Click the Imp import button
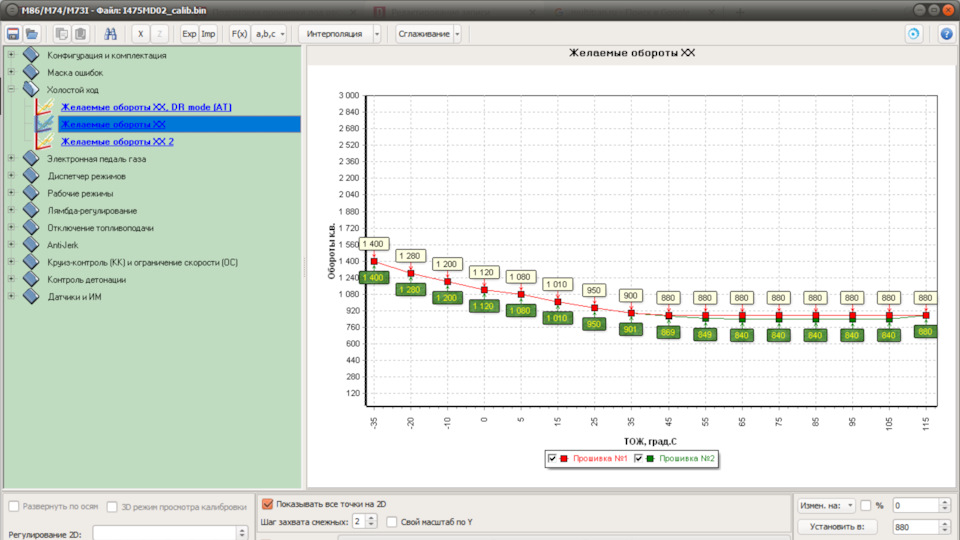Screen dimensions: 960x540 tap(208, 34)
